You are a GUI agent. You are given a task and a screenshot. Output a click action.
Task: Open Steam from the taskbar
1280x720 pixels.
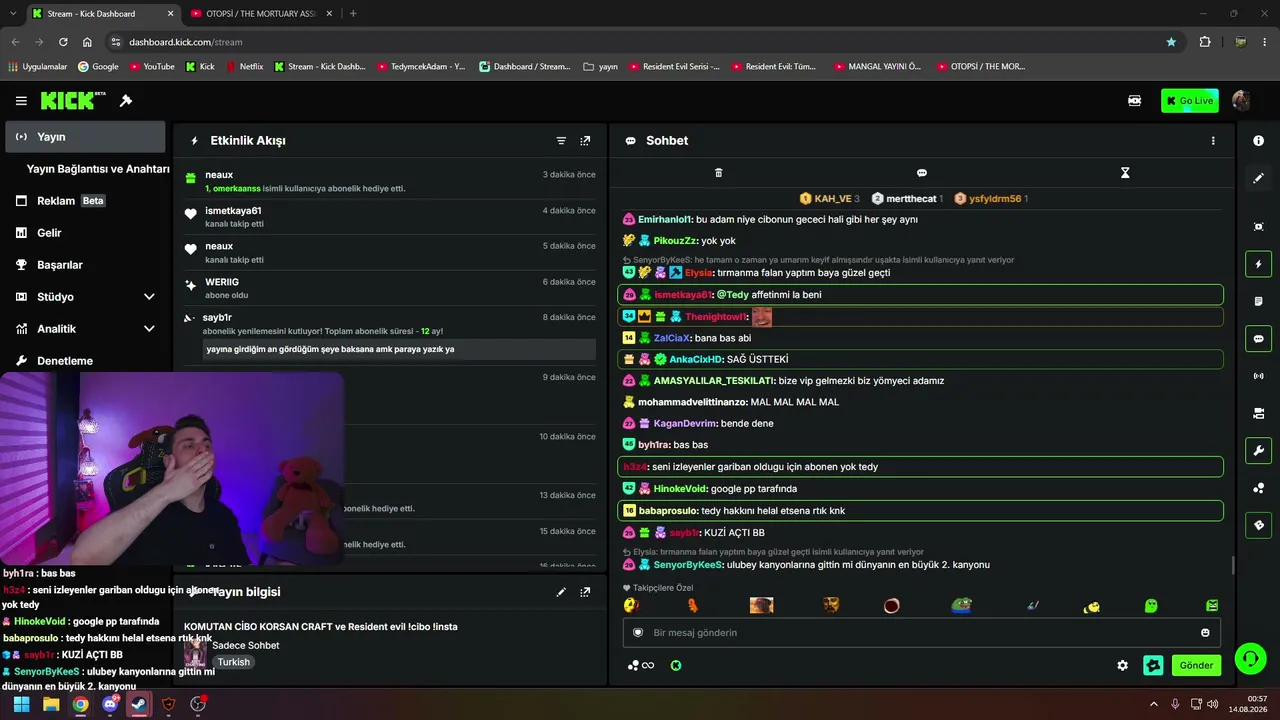[139, 704]
